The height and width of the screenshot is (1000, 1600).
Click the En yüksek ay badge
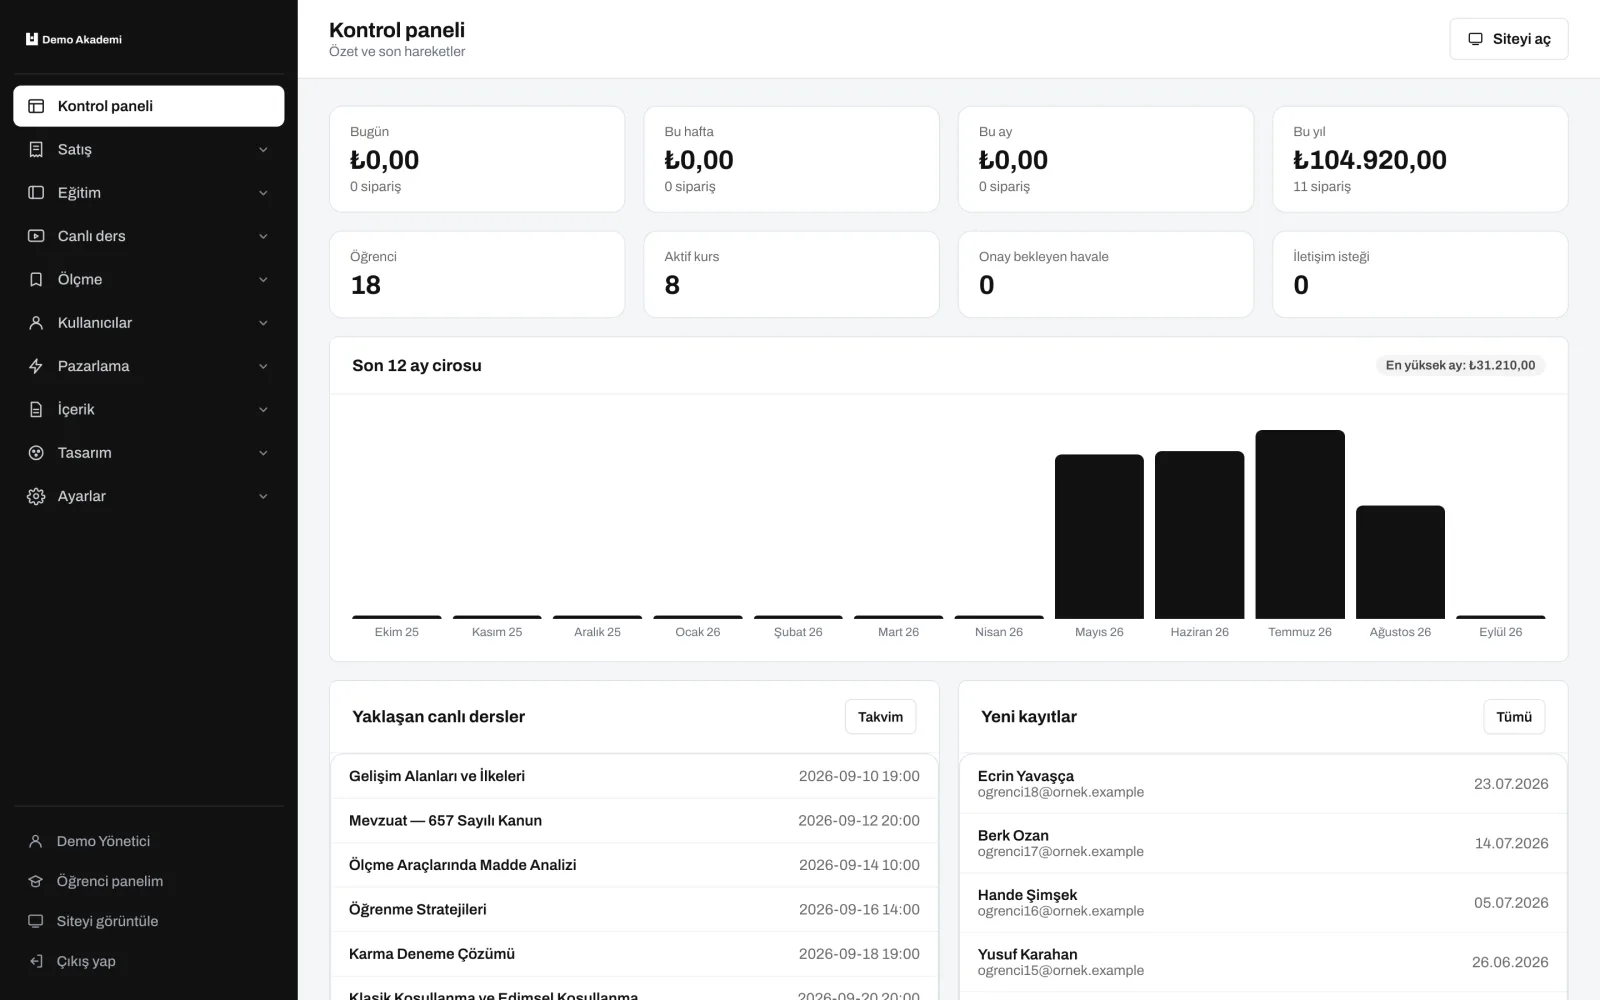pos(1460,365)
